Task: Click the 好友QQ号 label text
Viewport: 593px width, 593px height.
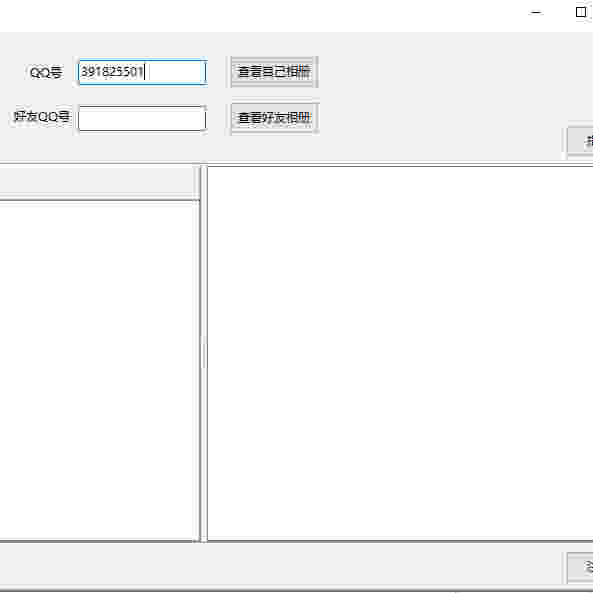Action: tap(42, 117)
